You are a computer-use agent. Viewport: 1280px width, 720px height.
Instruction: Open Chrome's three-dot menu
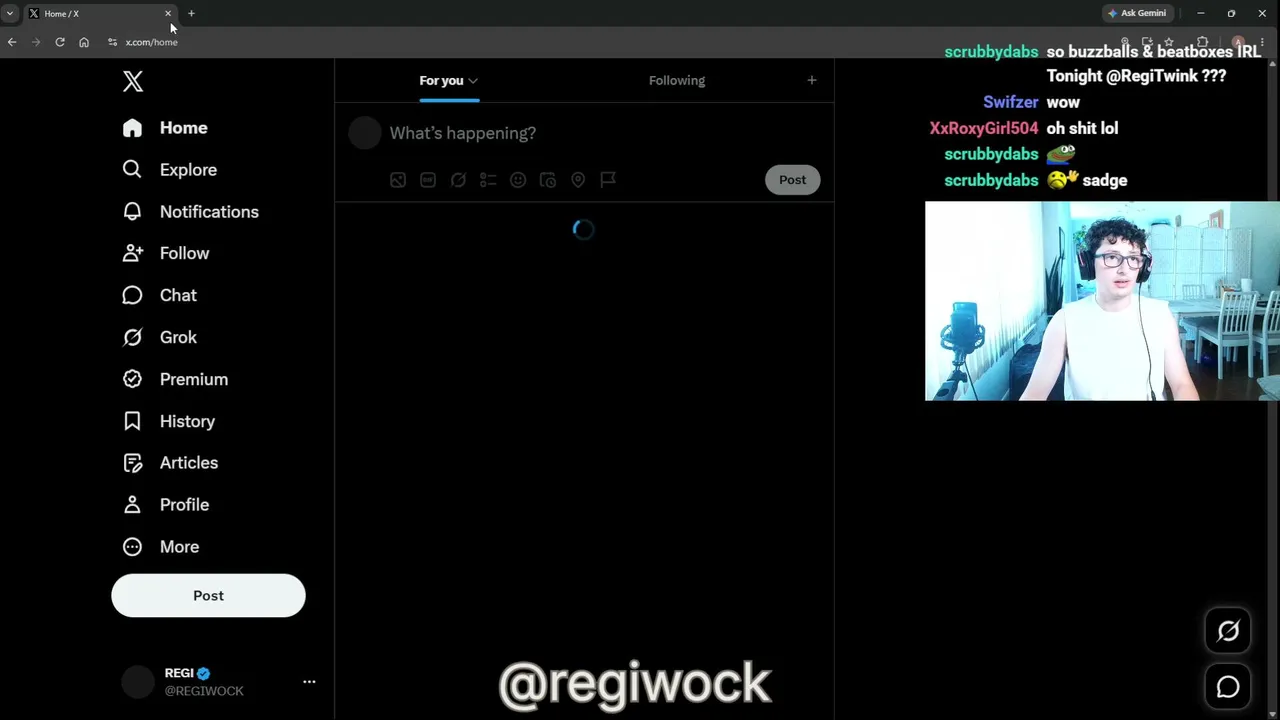tap(1262, 42)
